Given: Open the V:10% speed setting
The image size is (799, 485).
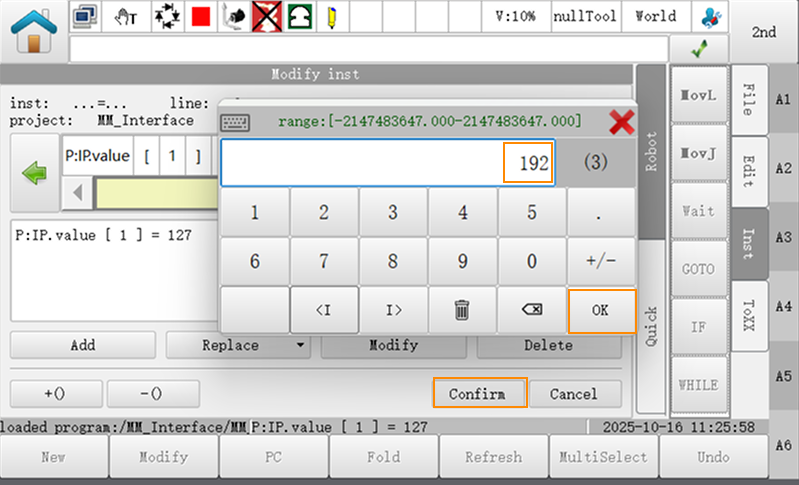Looking at the screenshot, I should [x=516, y=17].
